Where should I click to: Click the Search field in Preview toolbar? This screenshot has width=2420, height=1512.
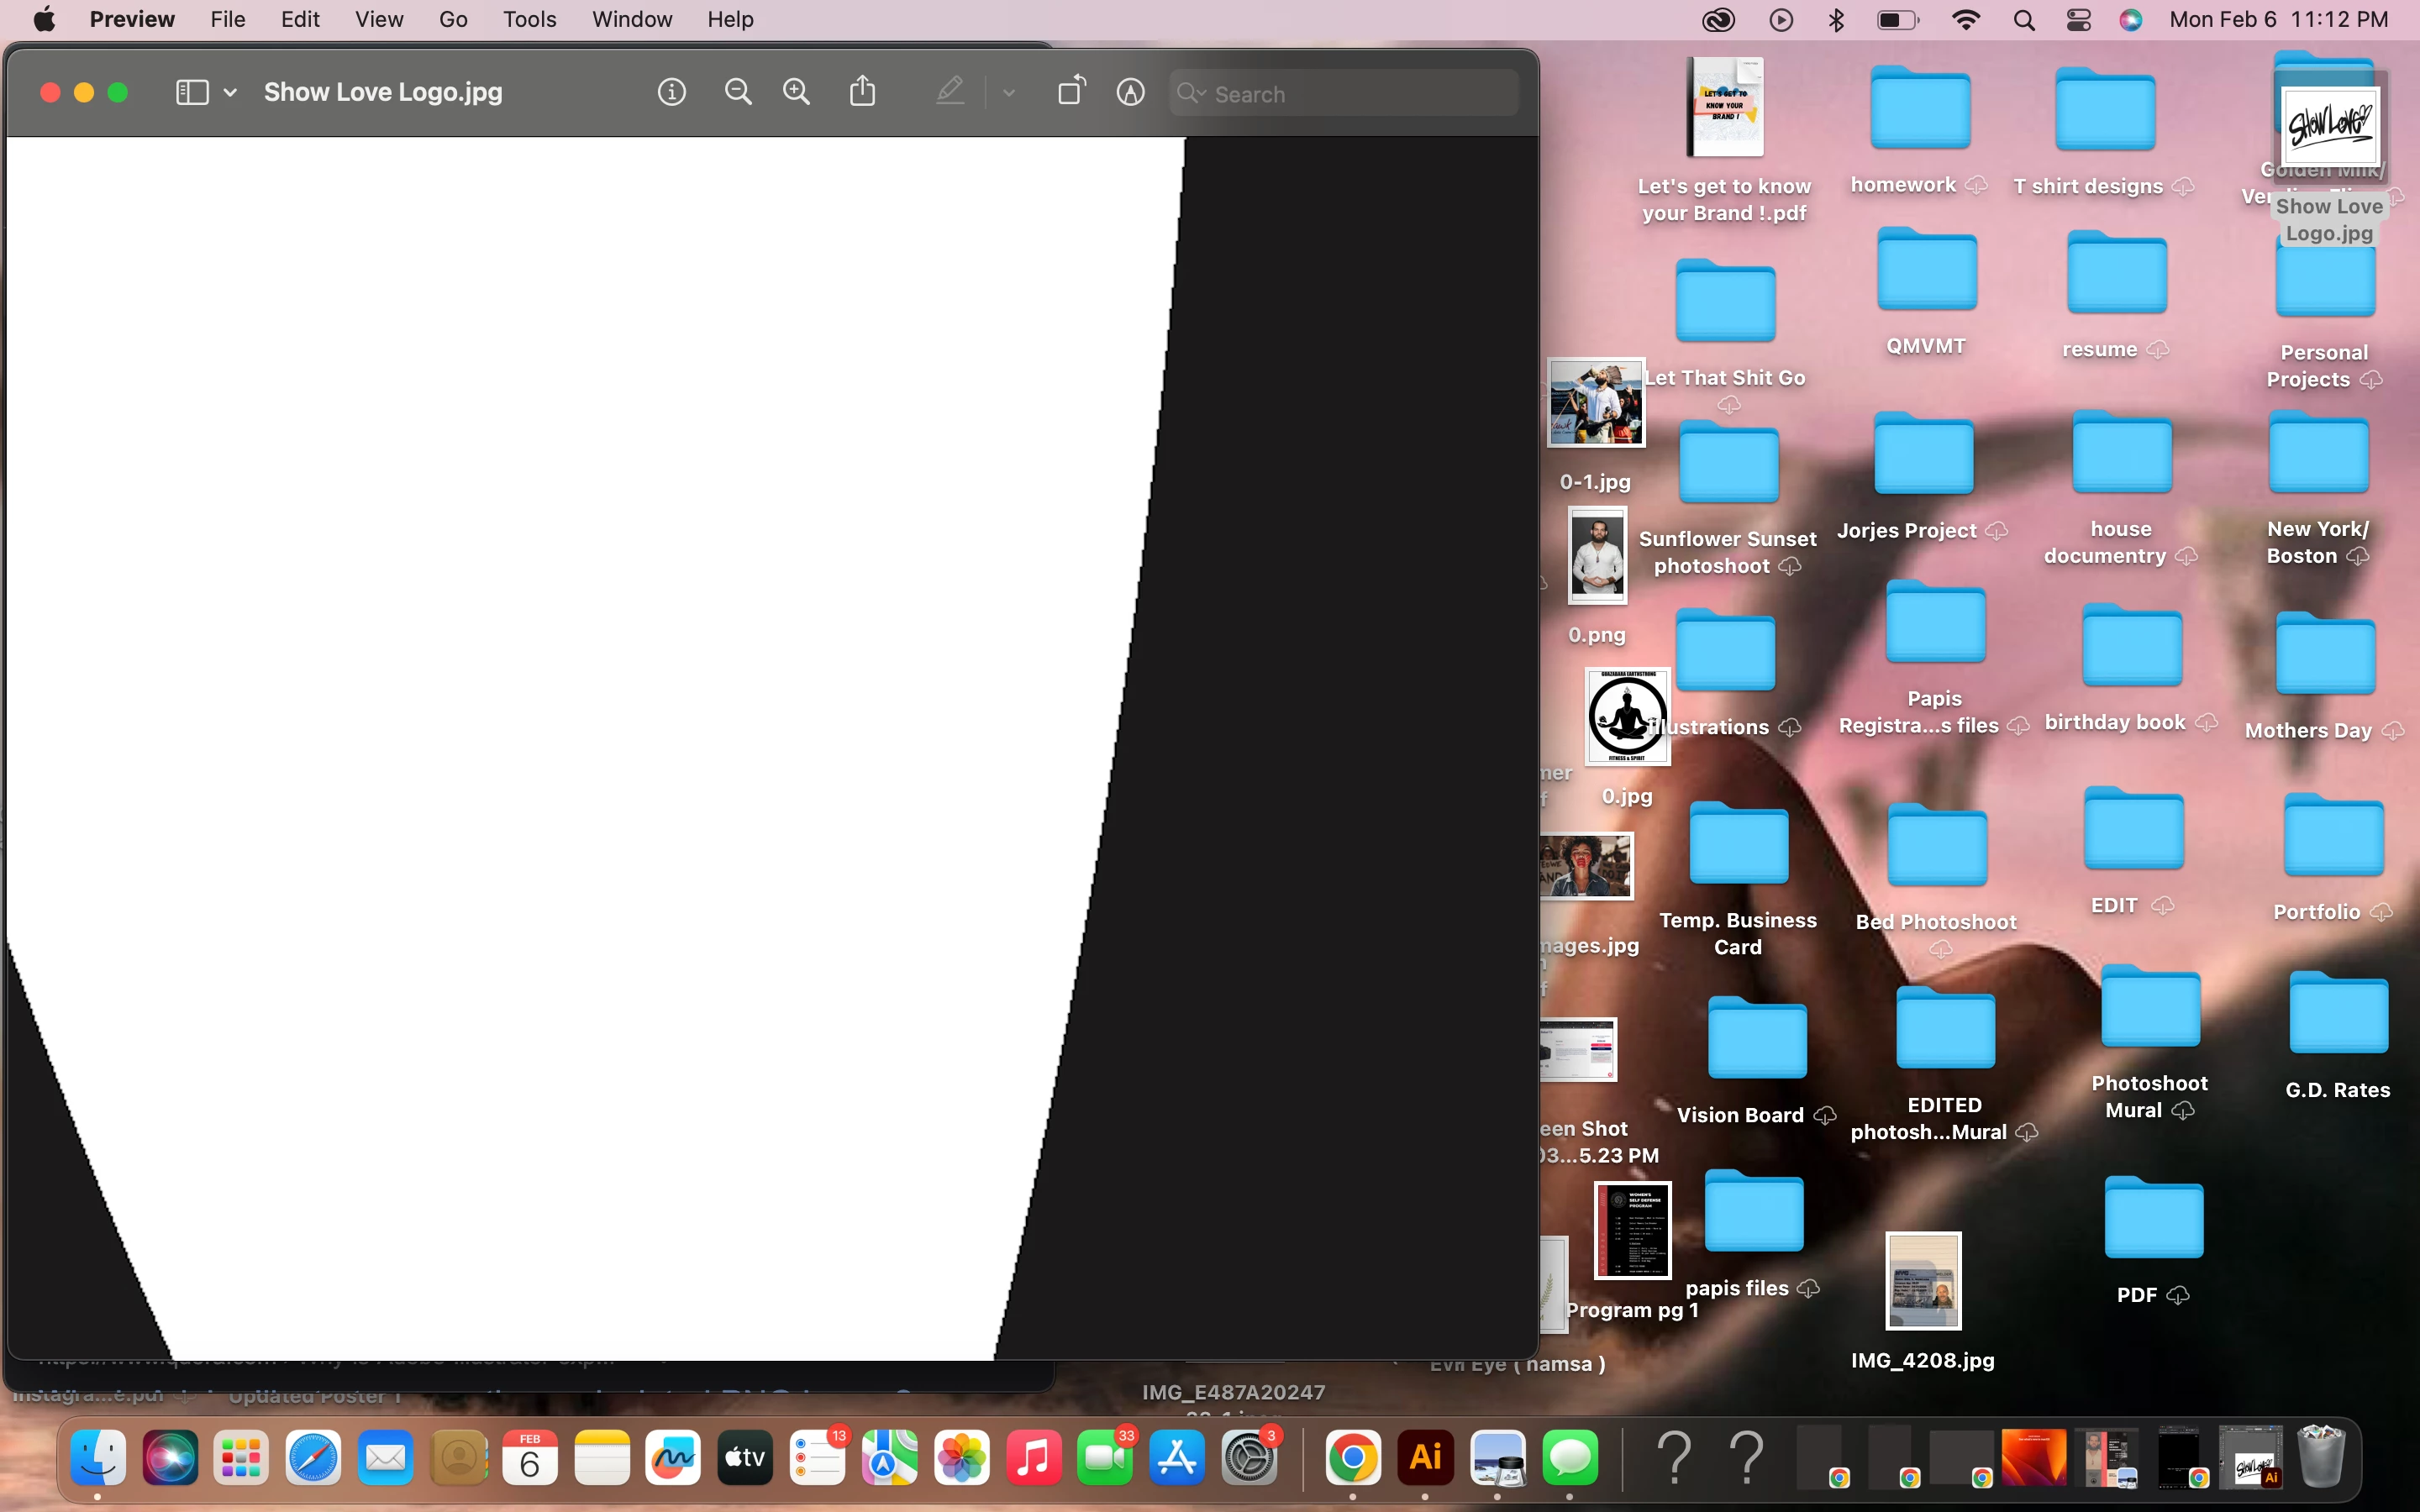coord(1360,94)
